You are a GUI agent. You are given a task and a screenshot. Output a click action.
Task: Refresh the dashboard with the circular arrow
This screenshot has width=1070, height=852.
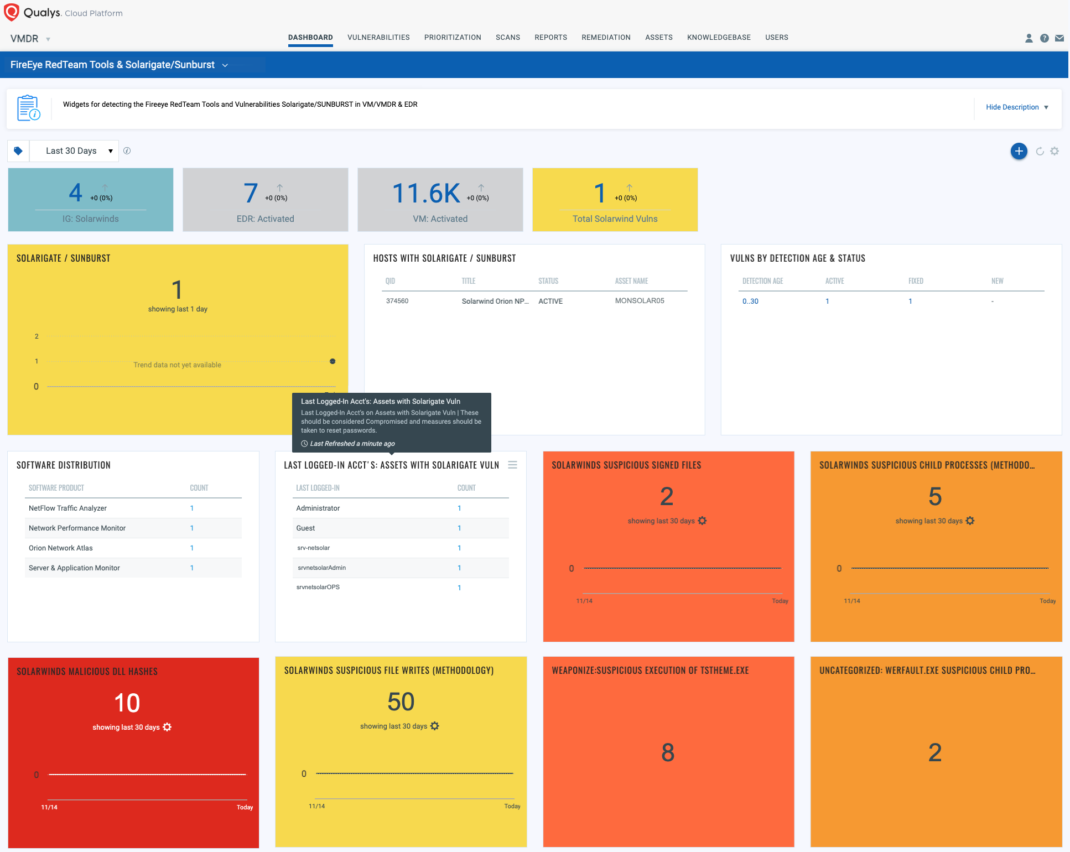tap(1040, 151)
